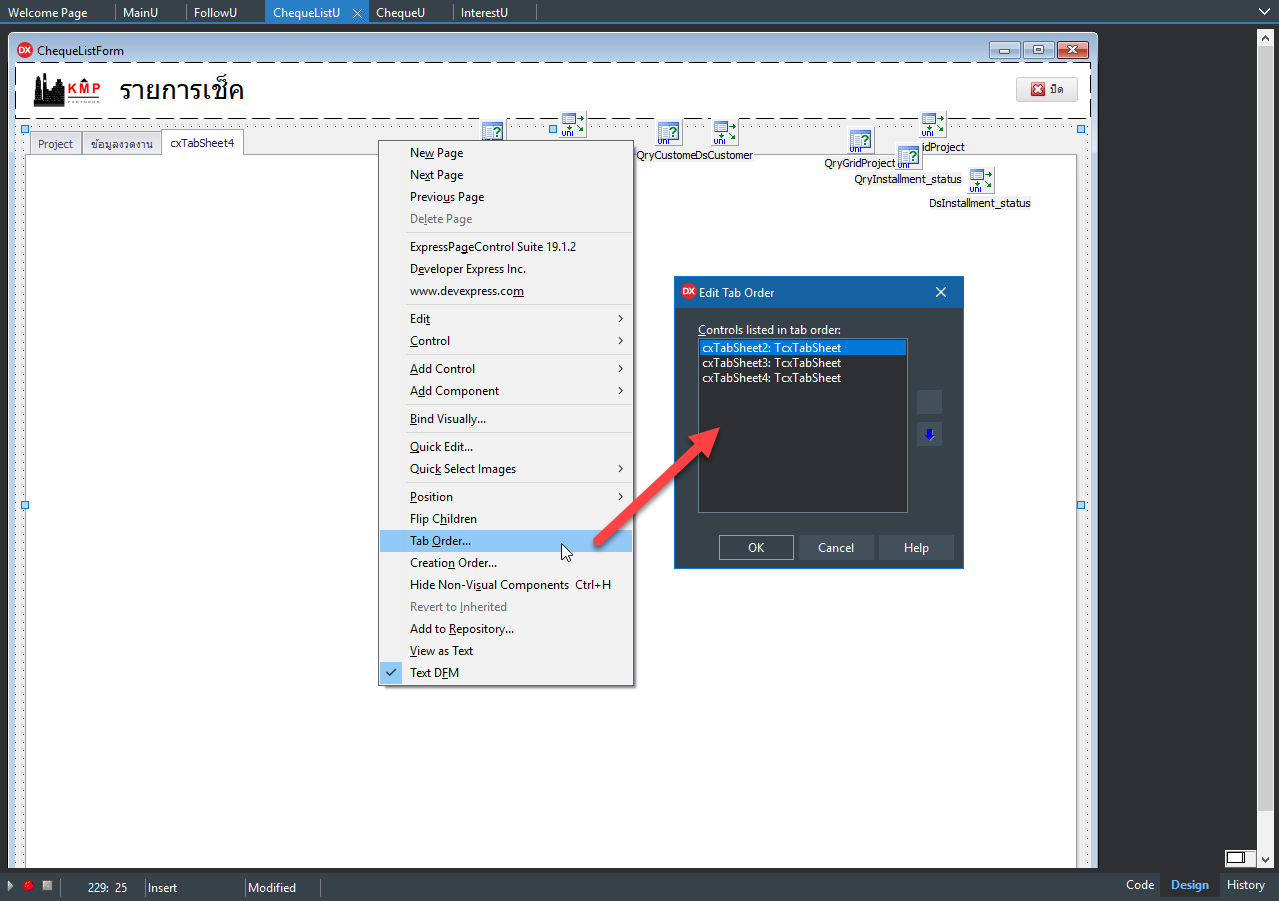Viewport: 1279px width, 901px height.
Task: Expand the Add Component submenu
Action: click(454, 390)
